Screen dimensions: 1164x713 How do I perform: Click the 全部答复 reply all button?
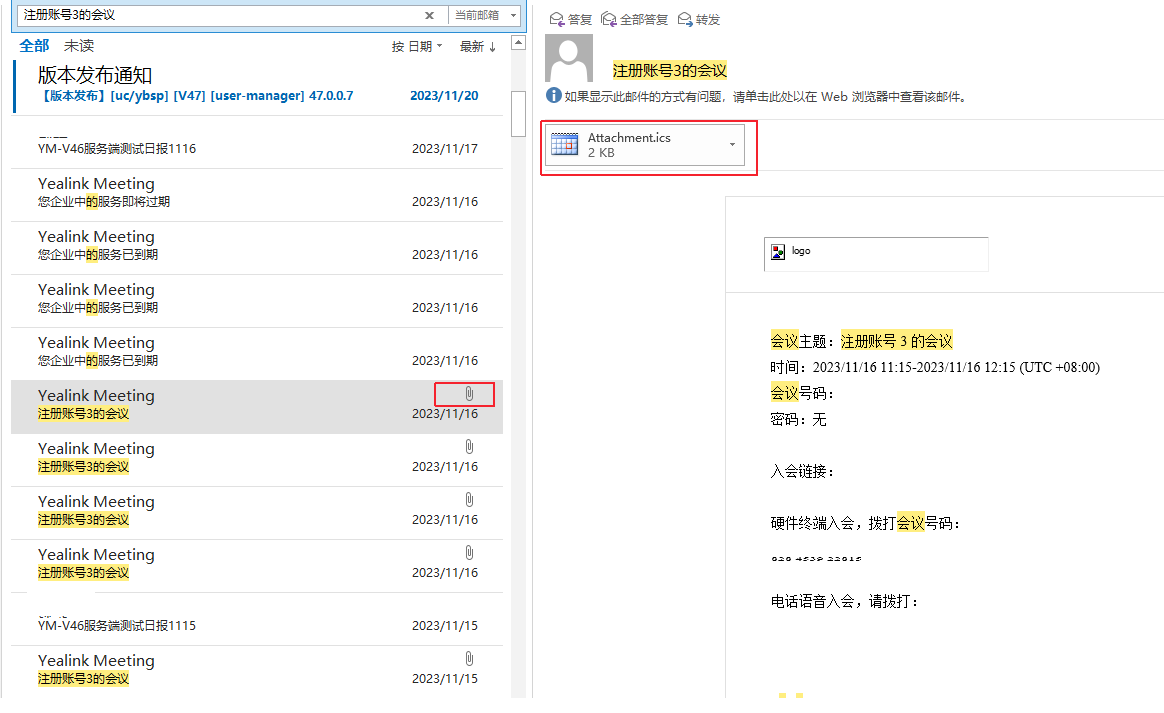635,19
